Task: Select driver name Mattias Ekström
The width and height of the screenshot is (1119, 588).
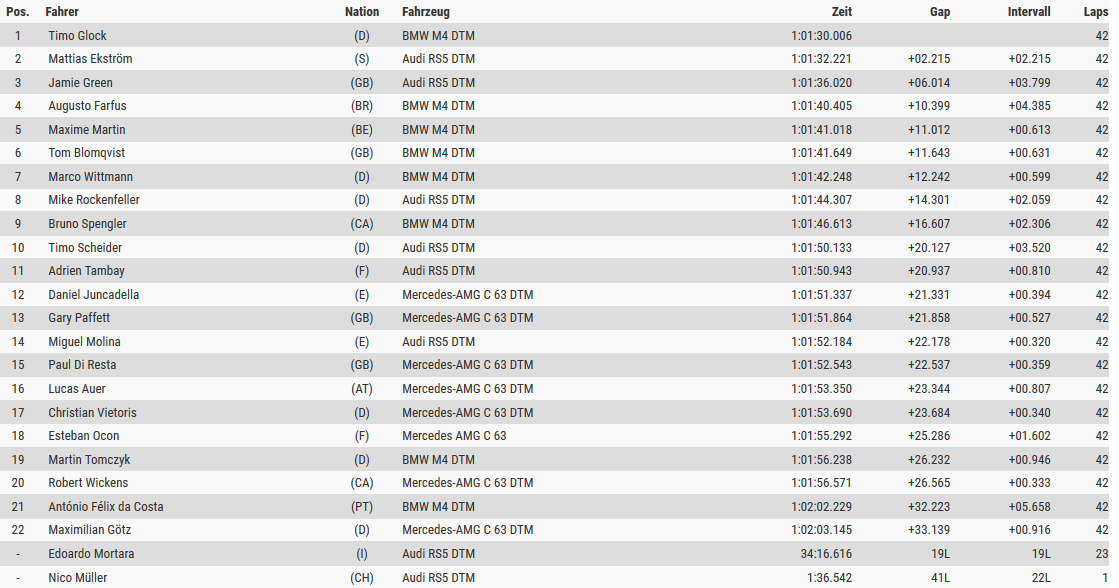Action: click(x=90, y=59)
